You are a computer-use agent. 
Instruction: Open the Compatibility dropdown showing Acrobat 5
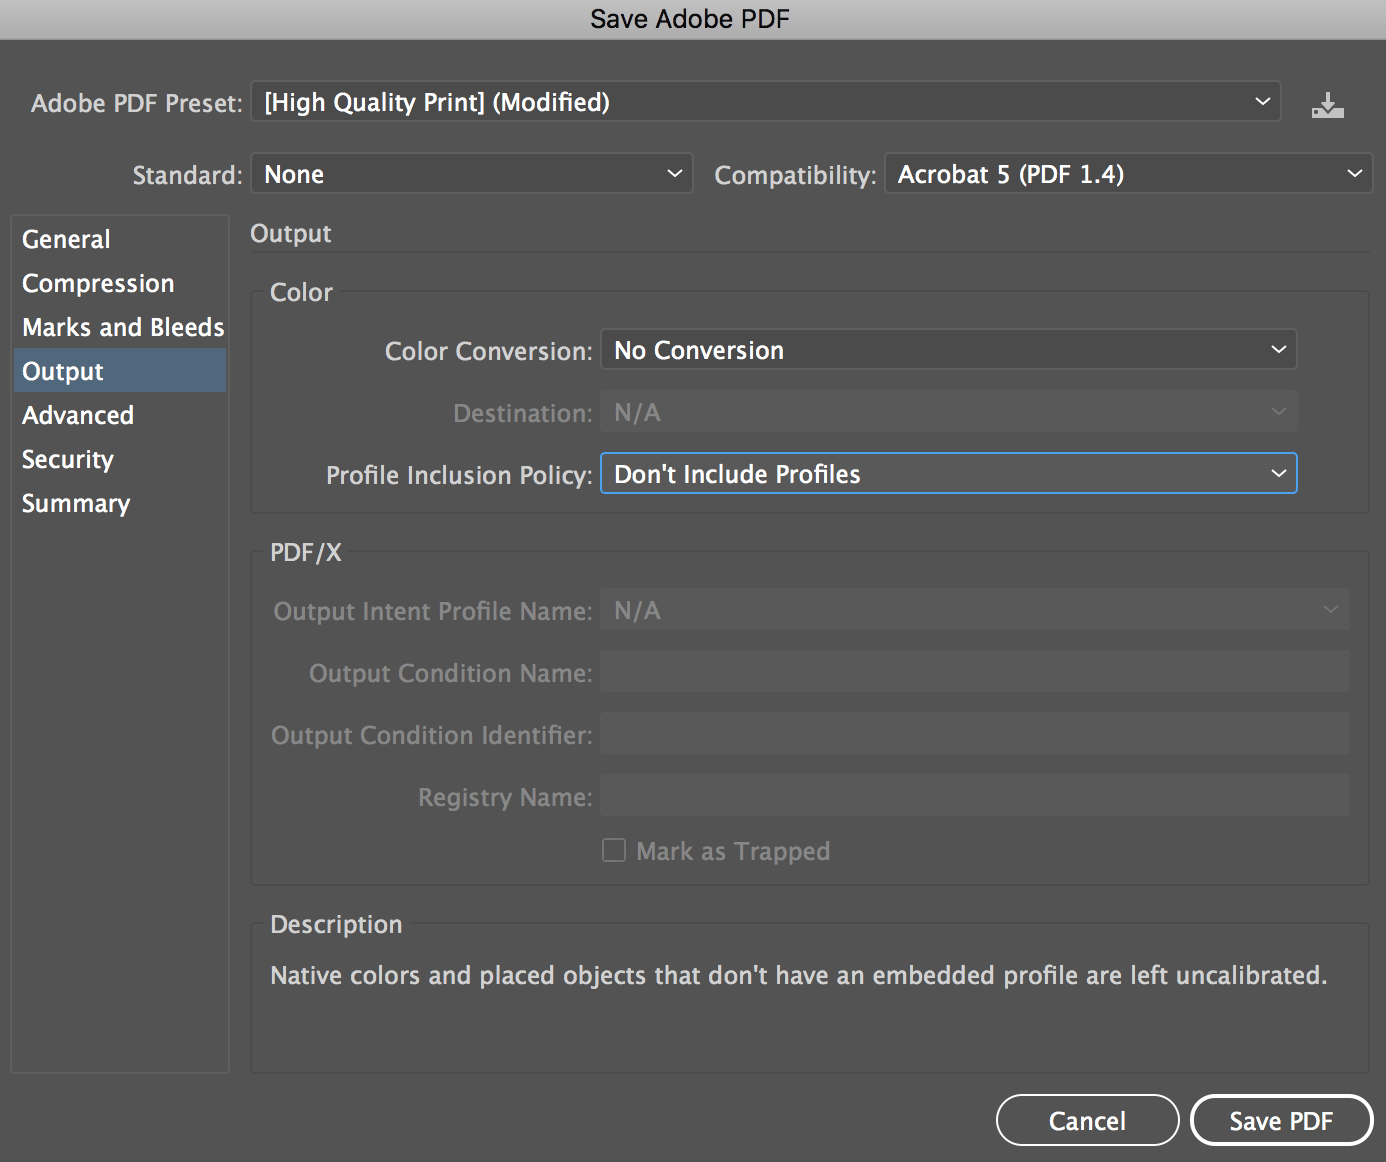click(x=1129, y=174)
